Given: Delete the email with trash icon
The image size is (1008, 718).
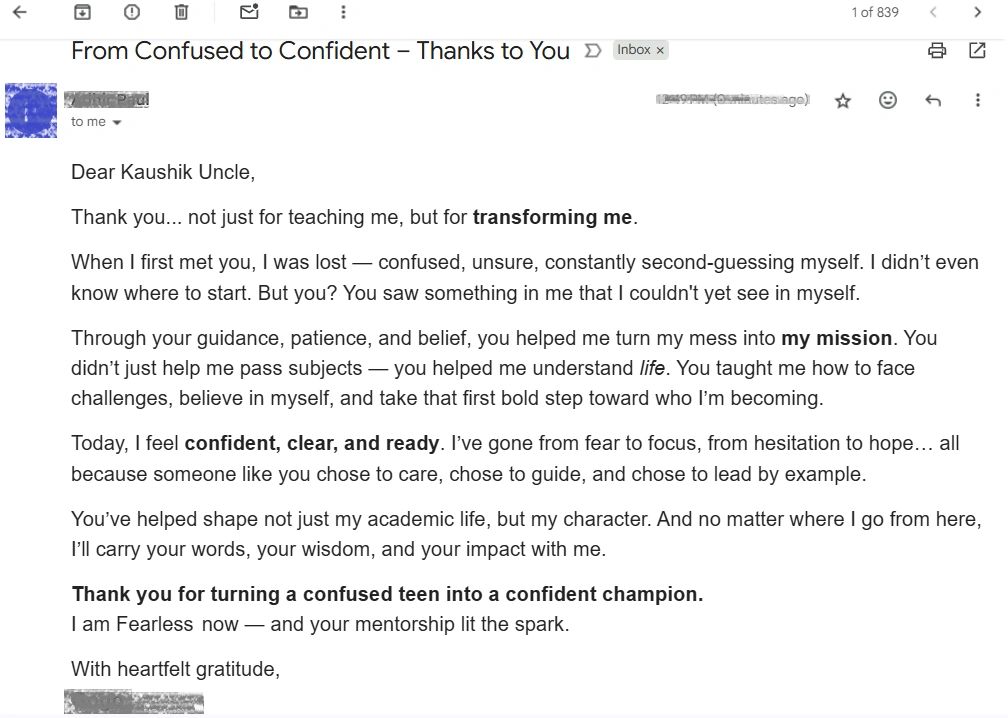Looking at the screenshot, I should point(181,13).
